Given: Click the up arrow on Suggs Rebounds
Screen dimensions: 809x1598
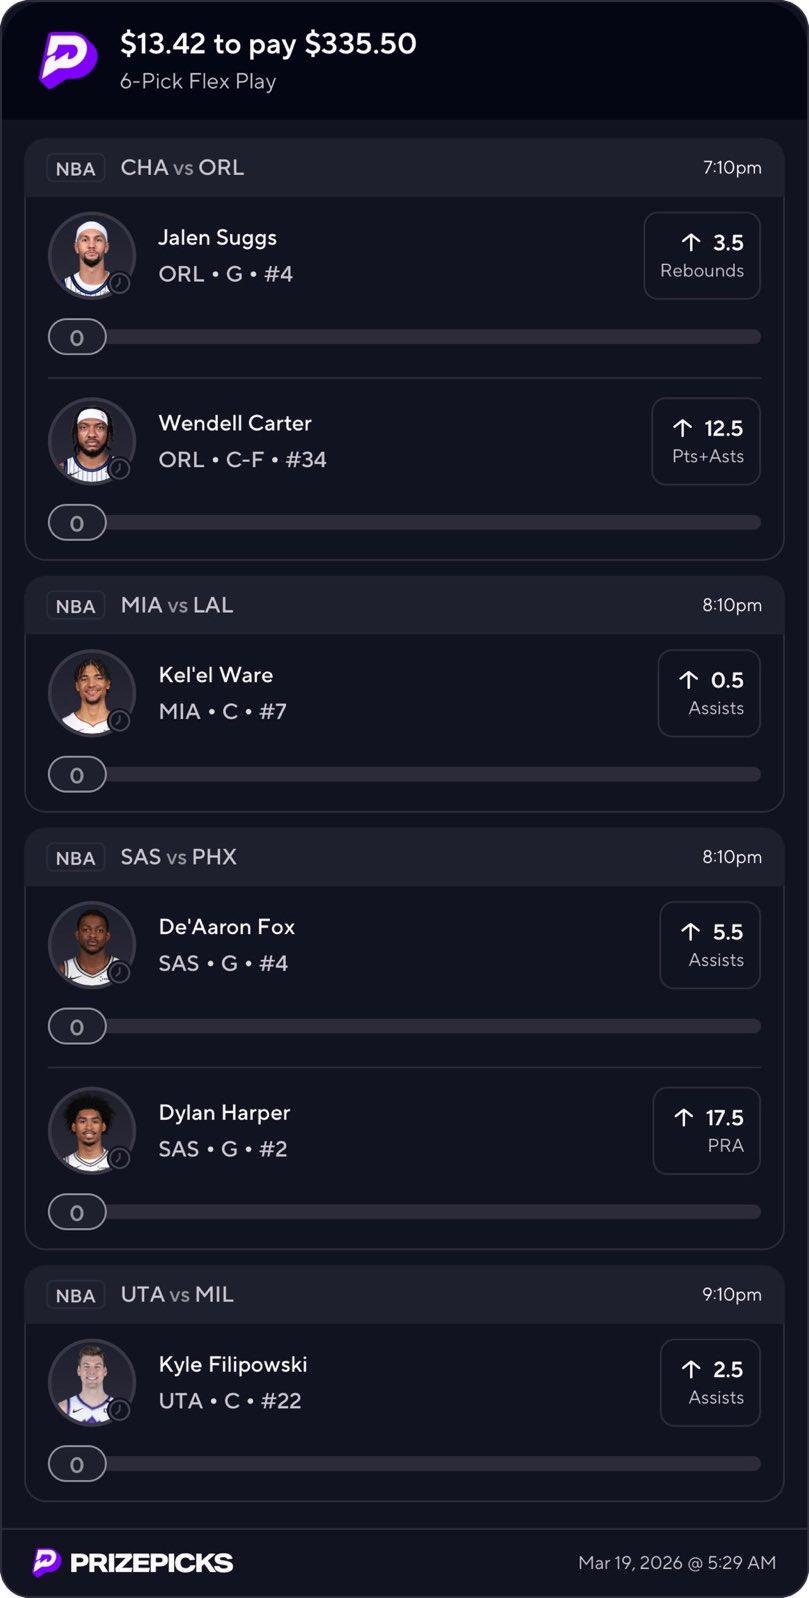Looking at the screenshot, I should pyautogui.click(x=691, y=242).
